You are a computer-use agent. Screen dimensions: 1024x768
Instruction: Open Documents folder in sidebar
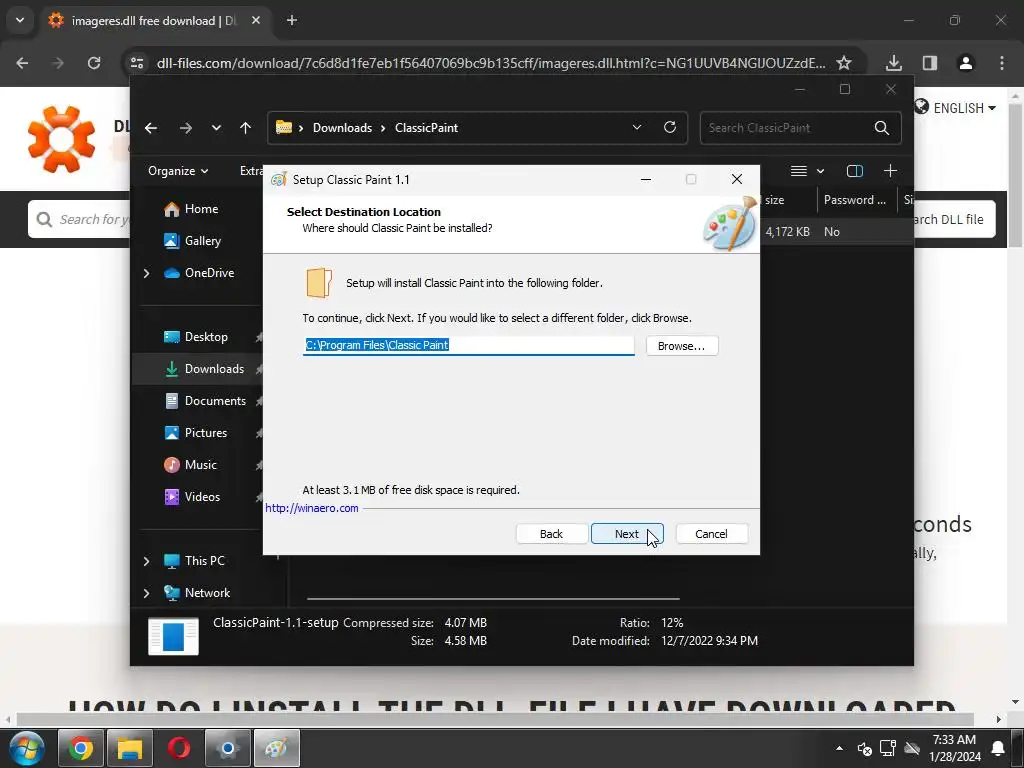coord(215,401)
